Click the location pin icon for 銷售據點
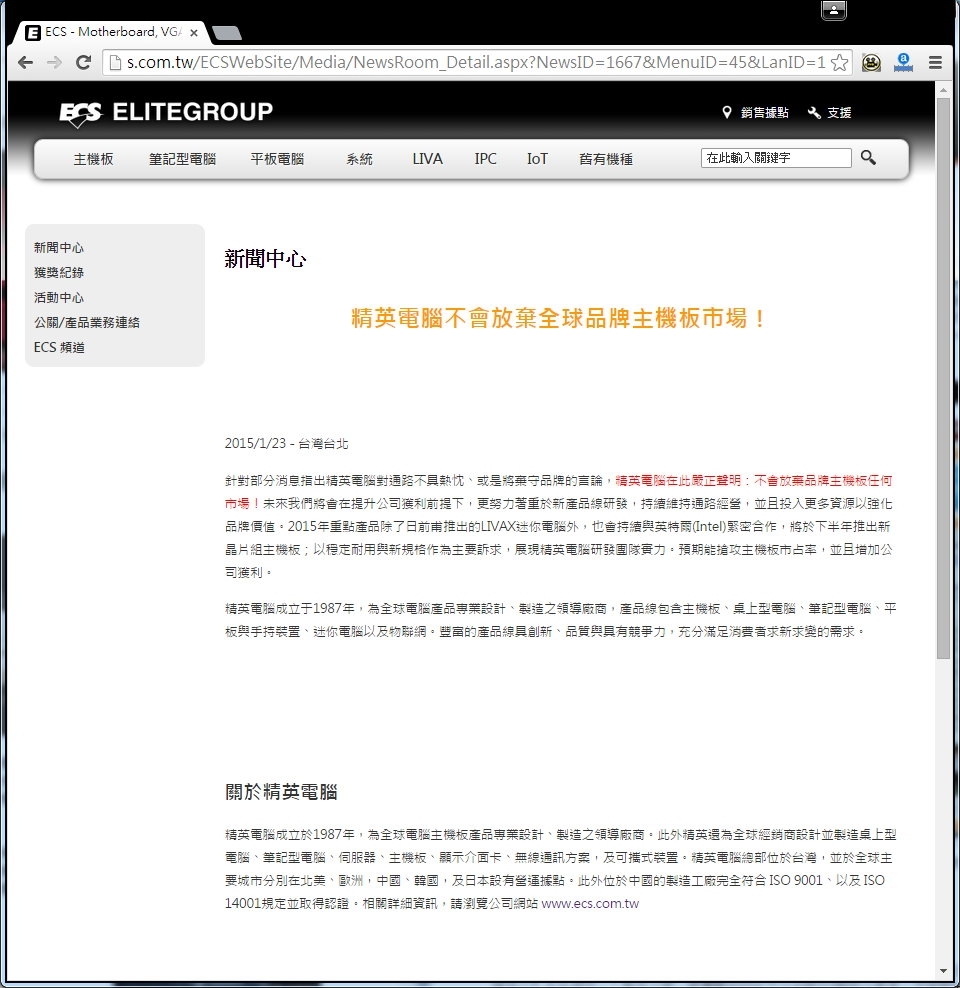Viewport: 960px width, 988px height. (726, 112)
